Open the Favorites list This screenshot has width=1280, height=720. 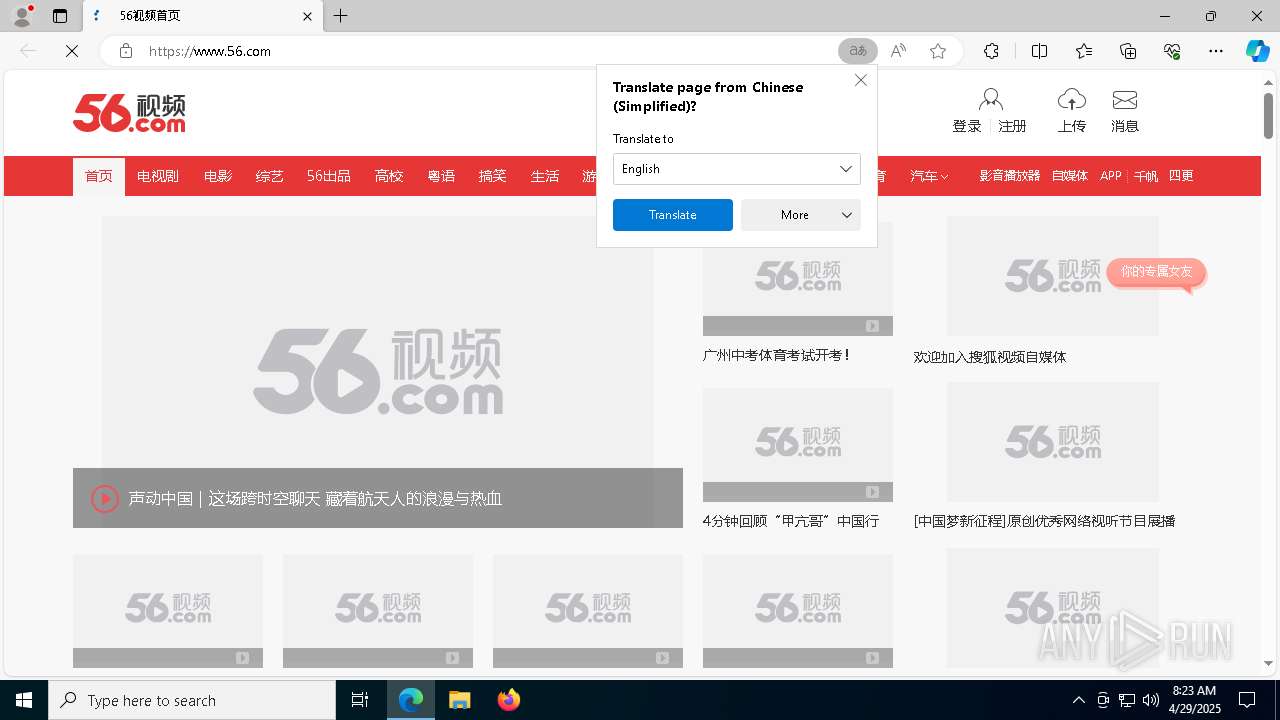pyautogui.click(x=1084, y=51)
